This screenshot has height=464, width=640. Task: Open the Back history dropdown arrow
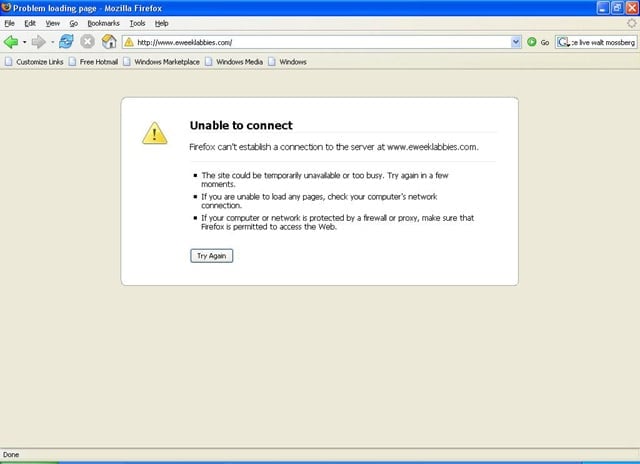(x=24, y=42)
